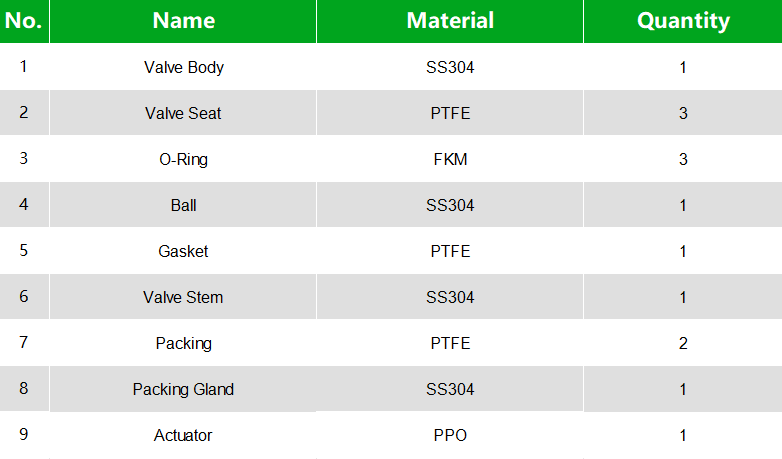Screen dimensions: 782x459
Task: Select the "Valve Seat" name cell
Action: [x=183, y=113]
